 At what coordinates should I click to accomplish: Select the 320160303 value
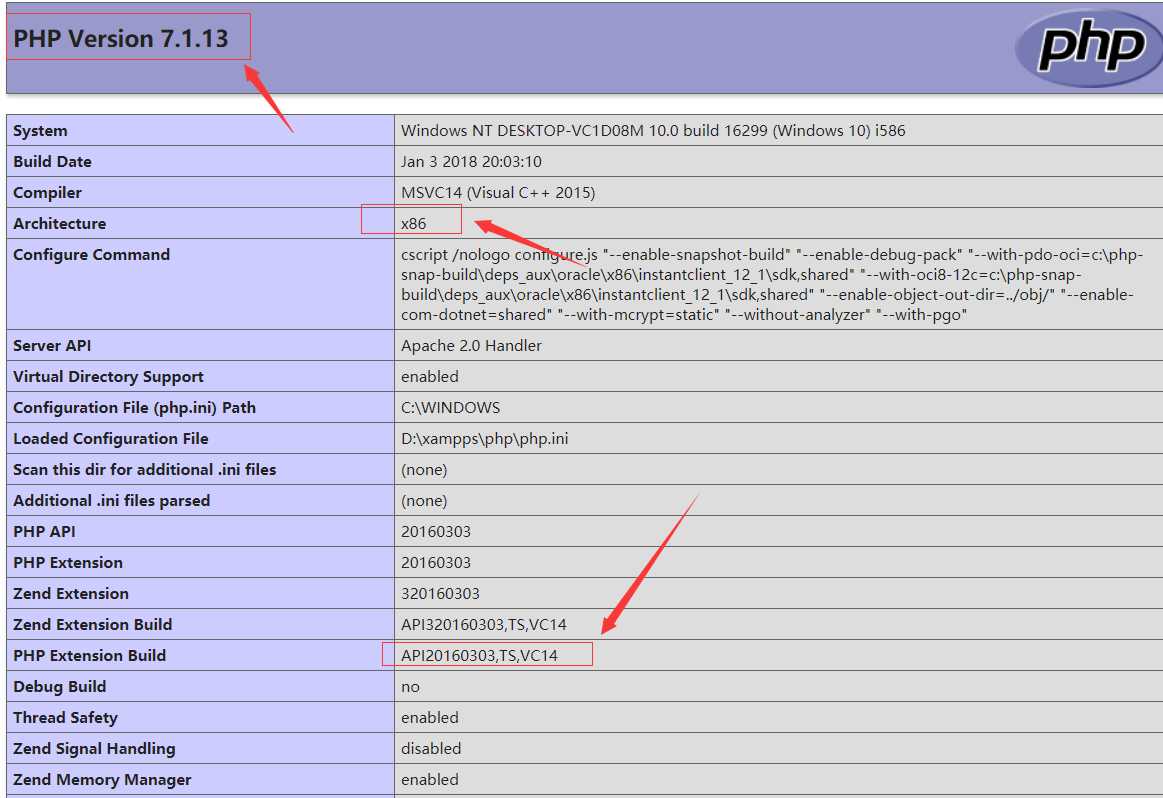coord(440,595)
